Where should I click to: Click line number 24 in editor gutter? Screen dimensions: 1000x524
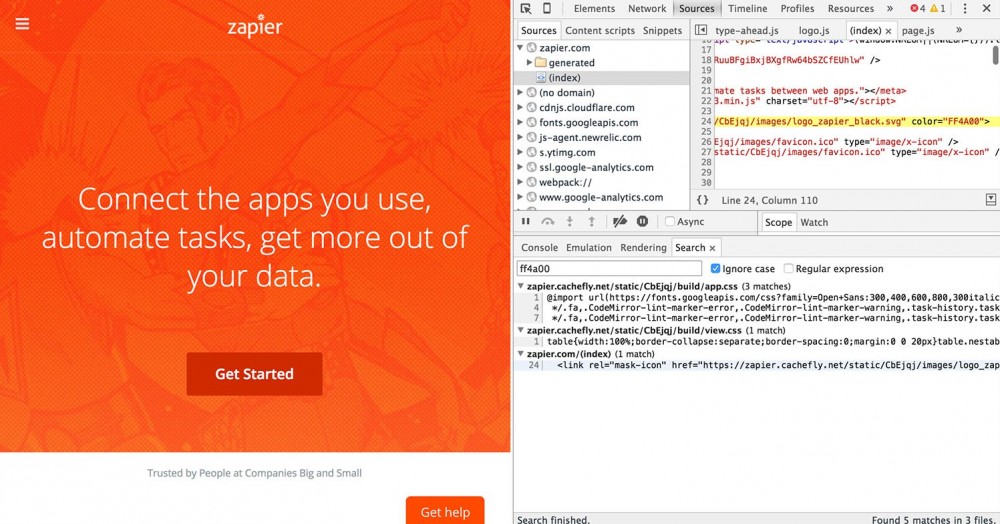[x=705, y=122]
